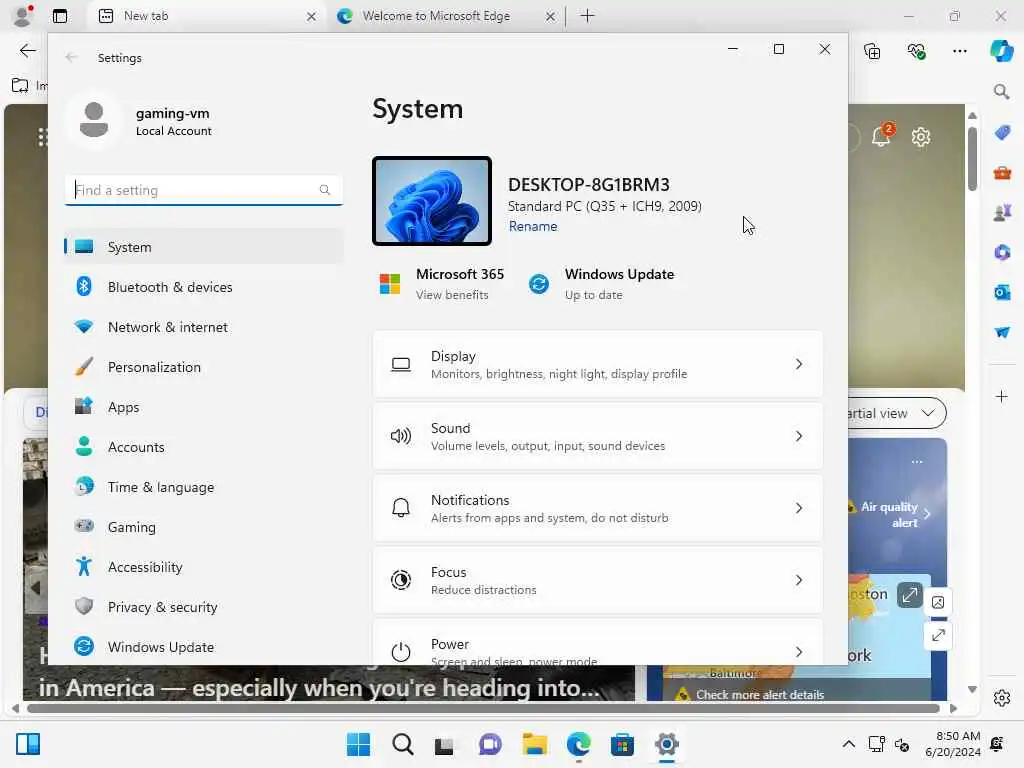Open Edge sidebar Tools briefcase icon
1024x768 pixels.
click(x=1002, y=173)
